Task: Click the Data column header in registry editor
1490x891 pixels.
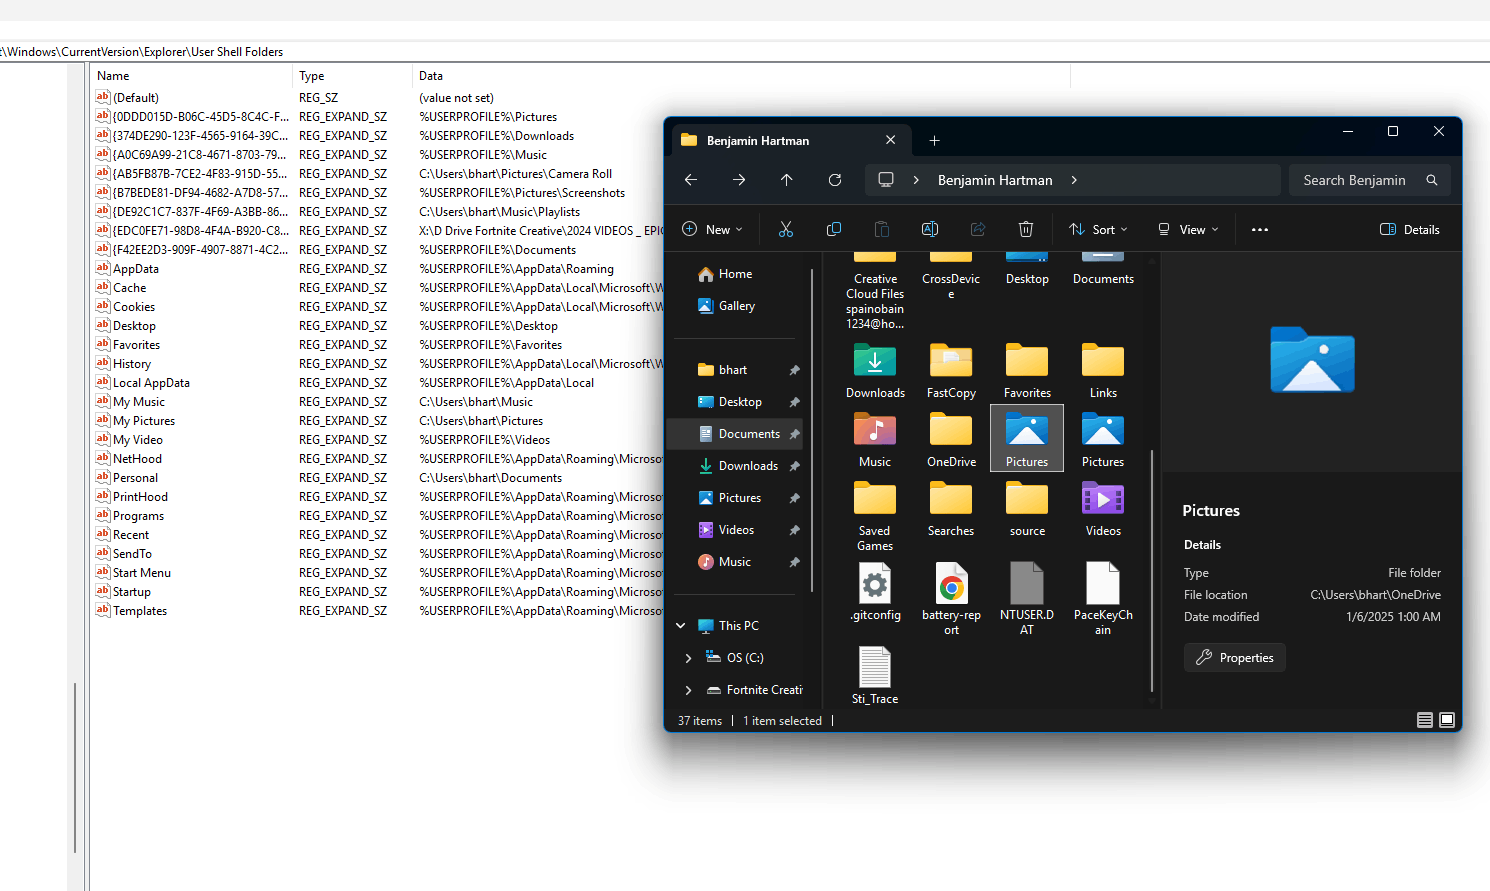Action: [740, 76]
